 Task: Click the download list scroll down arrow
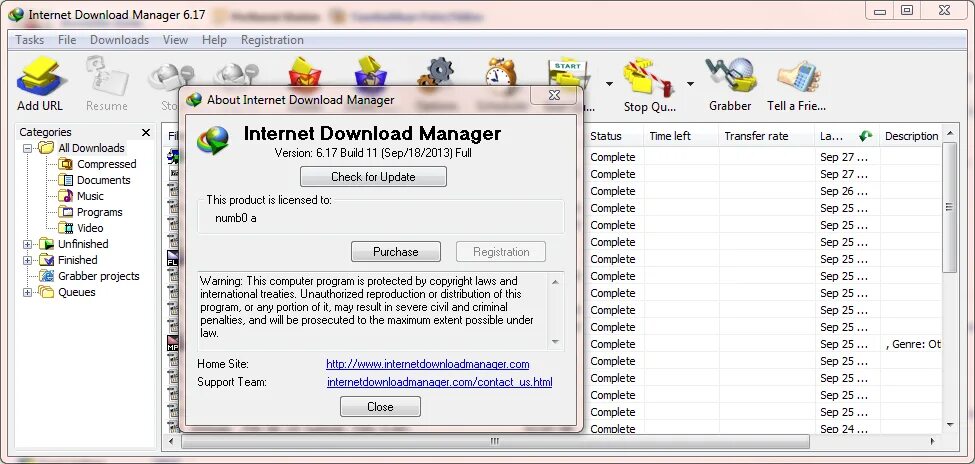[x=950, y=425]
